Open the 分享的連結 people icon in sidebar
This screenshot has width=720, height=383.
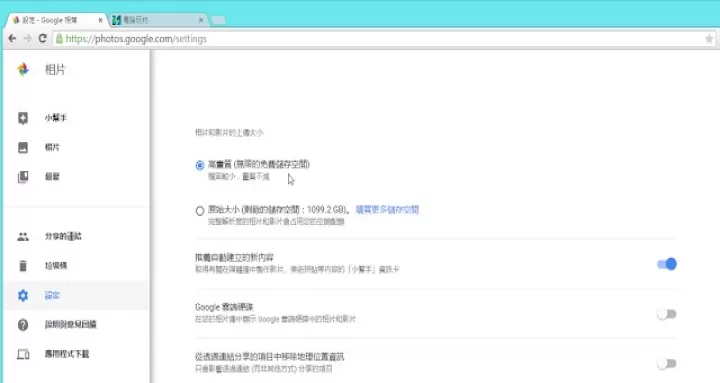click(x=23, y=237)
